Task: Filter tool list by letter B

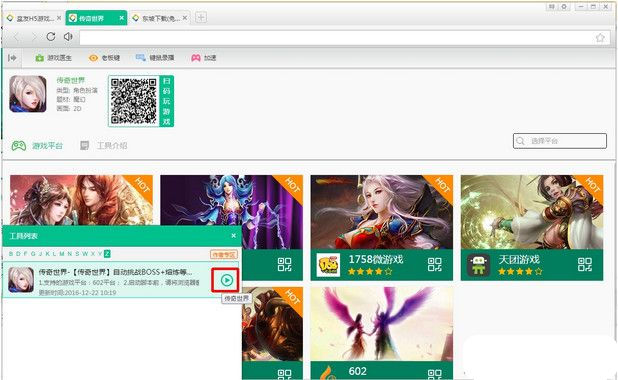Action: pyautogui.click(x=11, y=254)
